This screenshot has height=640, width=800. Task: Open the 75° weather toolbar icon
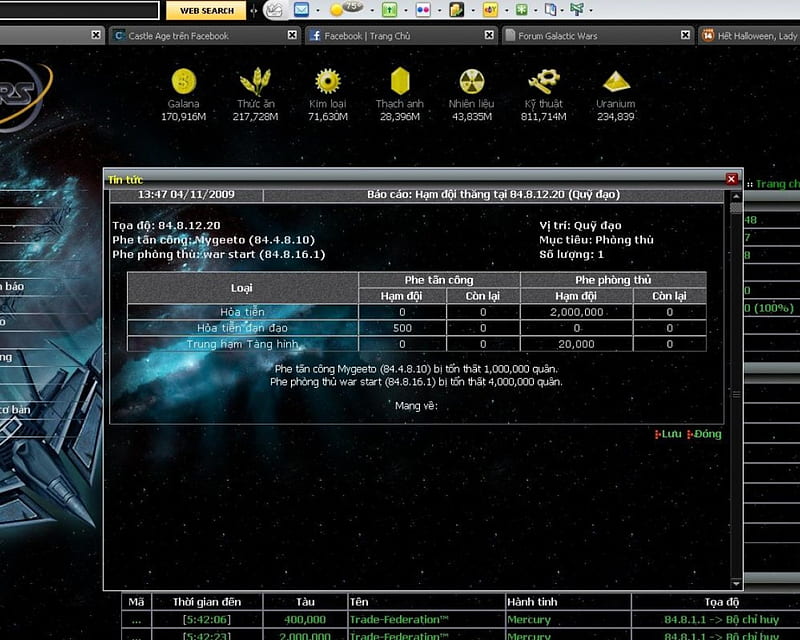point(346,9)
